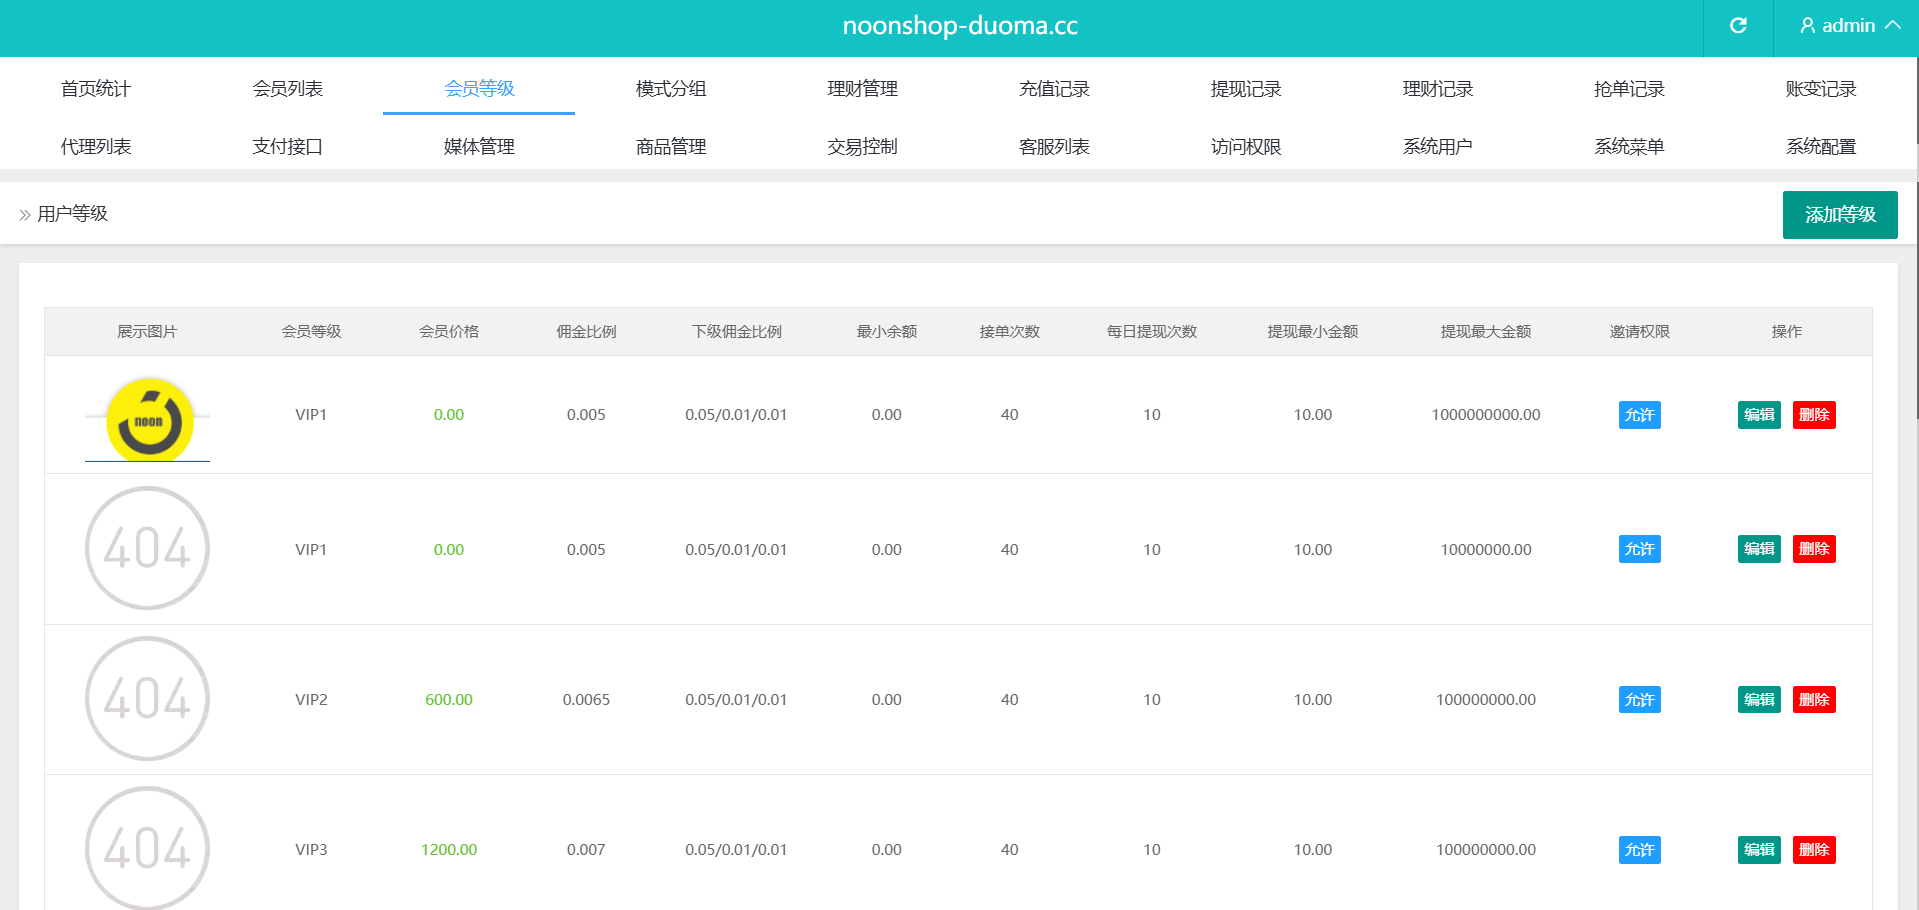The height and width of the screenshot is (910, 1919).
Task: Click the breadcrumb arrows beside 用户等级
Action: click(25, 215)
